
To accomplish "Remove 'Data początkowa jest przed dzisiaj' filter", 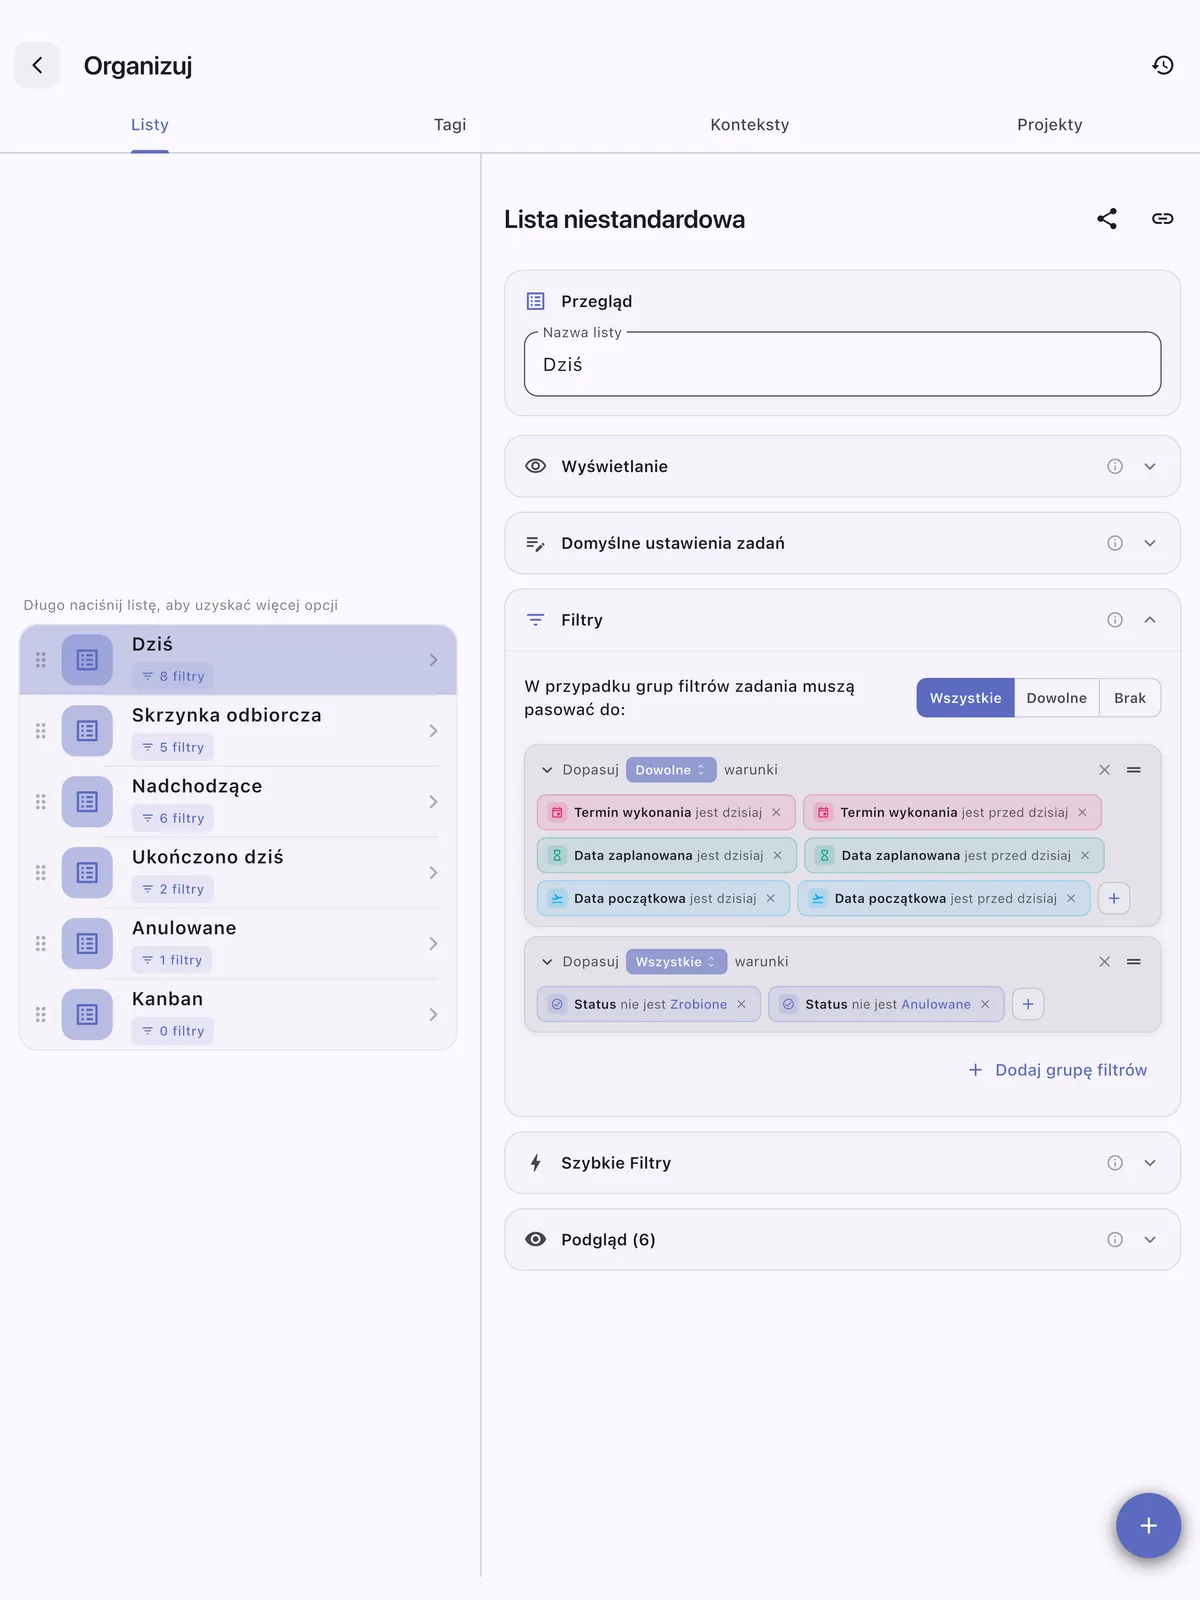I will pyautogui.click(x=1071, y=899).
